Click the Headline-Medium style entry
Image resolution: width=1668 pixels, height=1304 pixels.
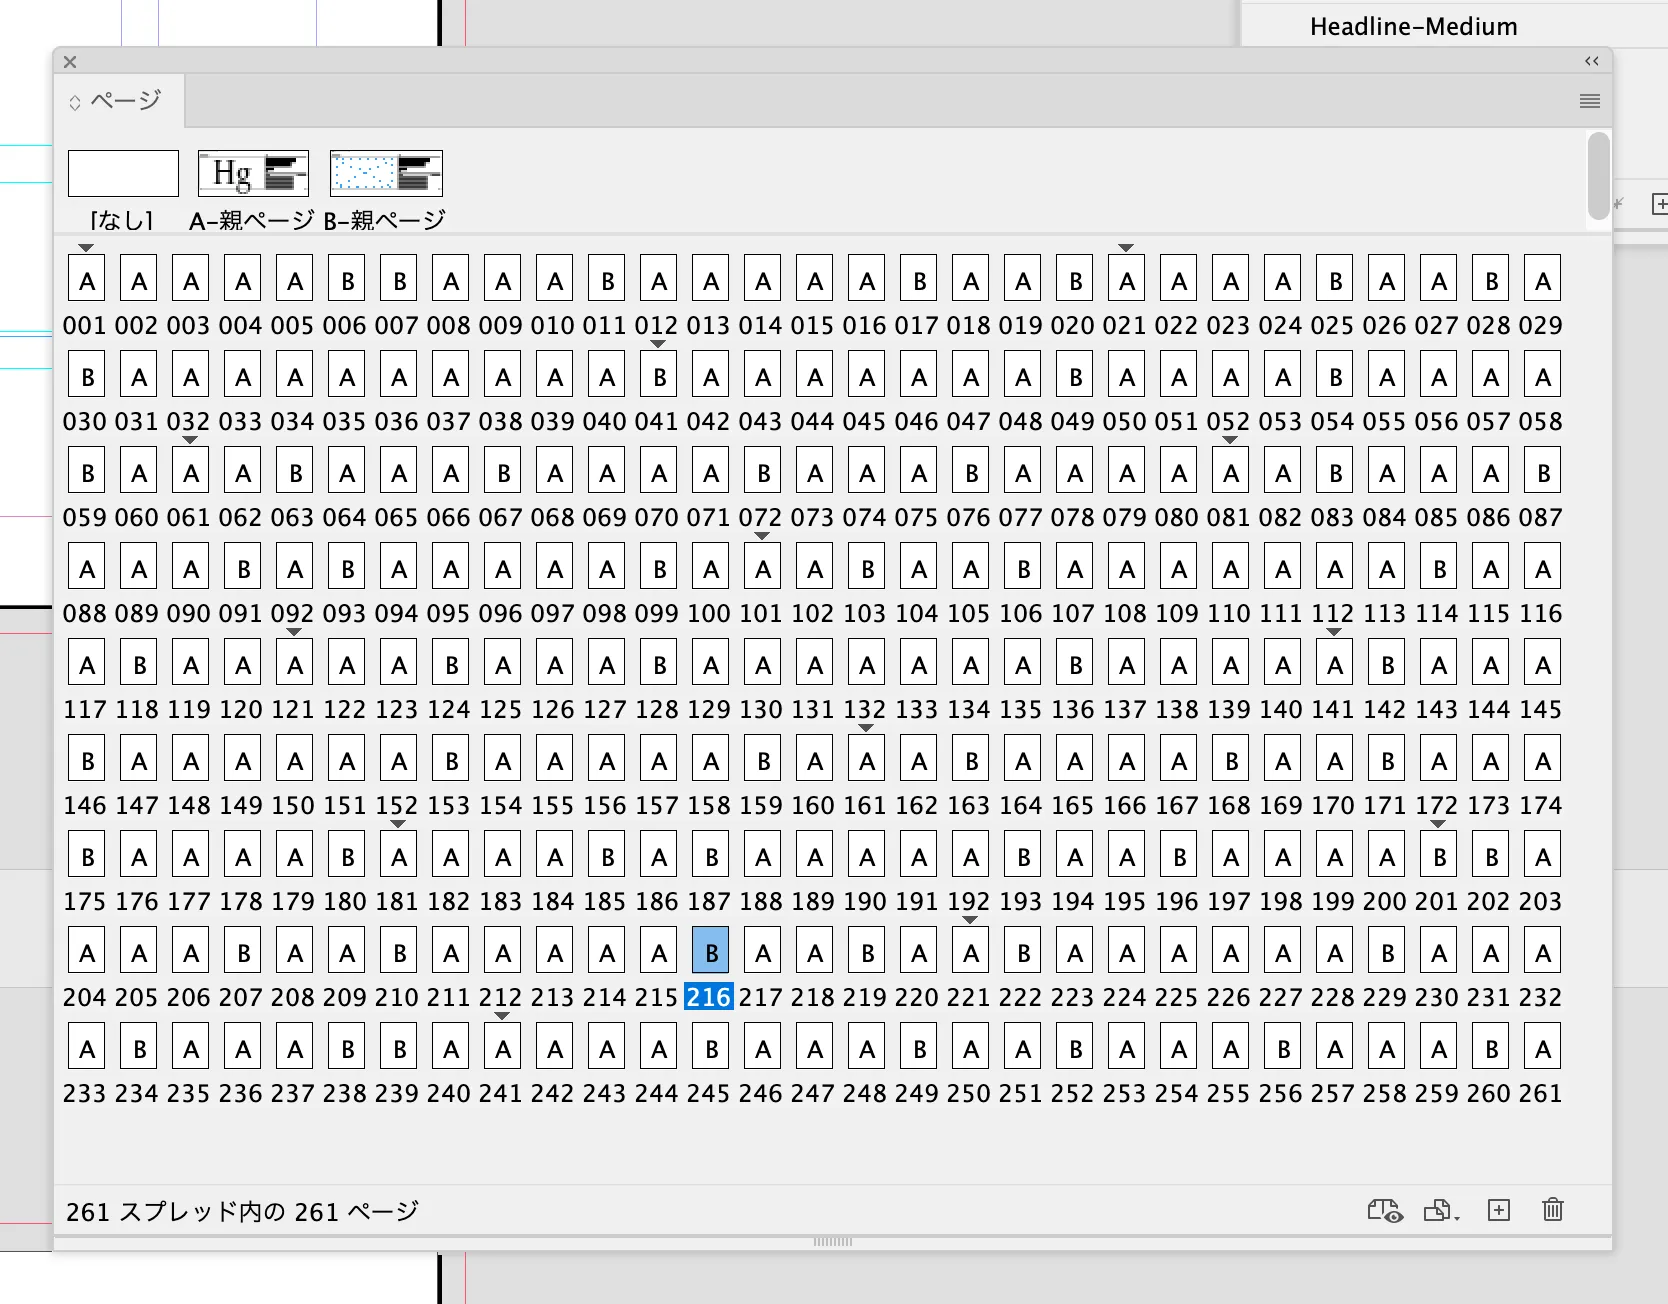coord(1413,27)
